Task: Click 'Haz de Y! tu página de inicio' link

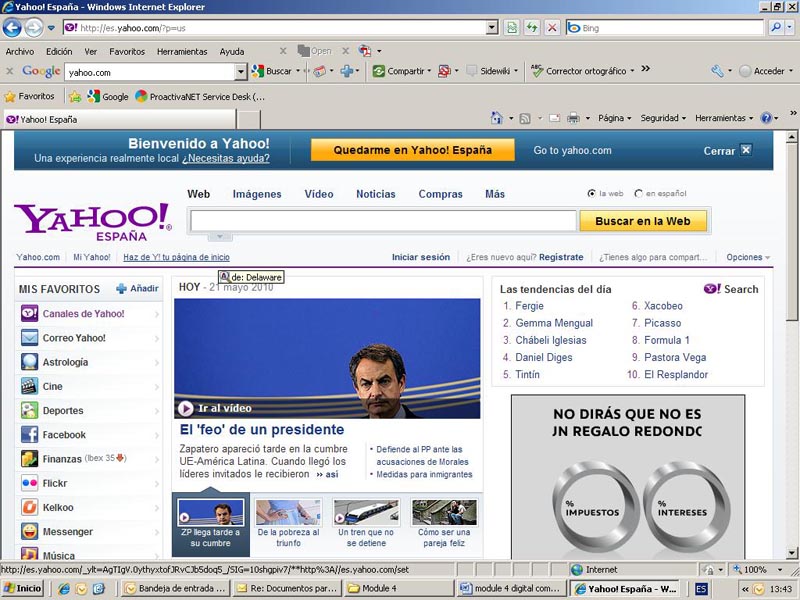Action: [177, 257]
